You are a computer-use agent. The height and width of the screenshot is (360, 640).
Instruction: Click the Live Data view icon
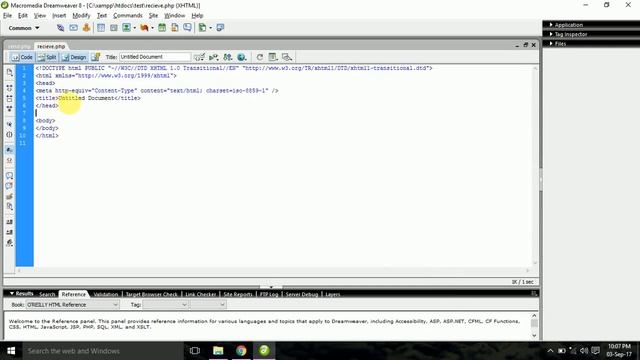coord(96,57)
